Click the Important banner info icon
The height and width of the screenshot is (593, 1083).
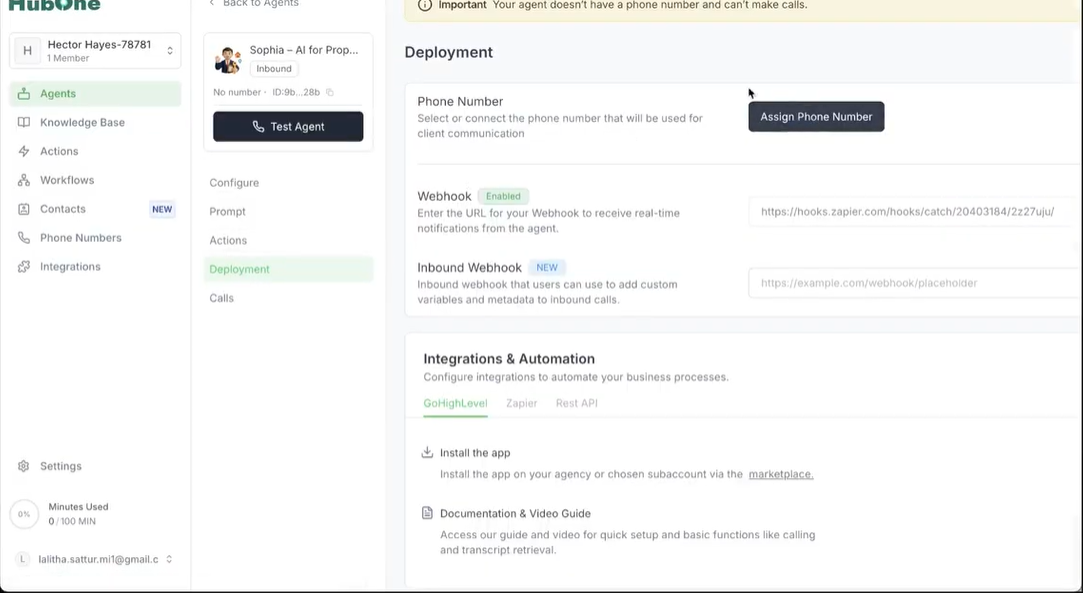click(x=425, y=5)
